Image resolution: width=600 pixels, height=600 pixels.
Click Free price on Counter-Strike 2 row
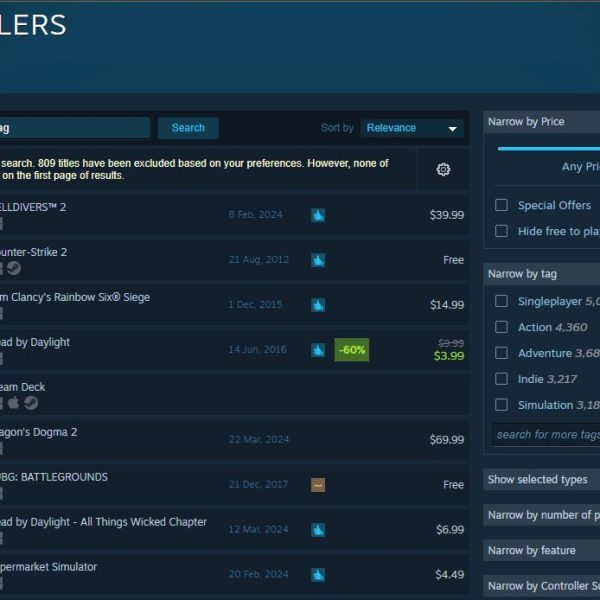click(x=453, y=260)
